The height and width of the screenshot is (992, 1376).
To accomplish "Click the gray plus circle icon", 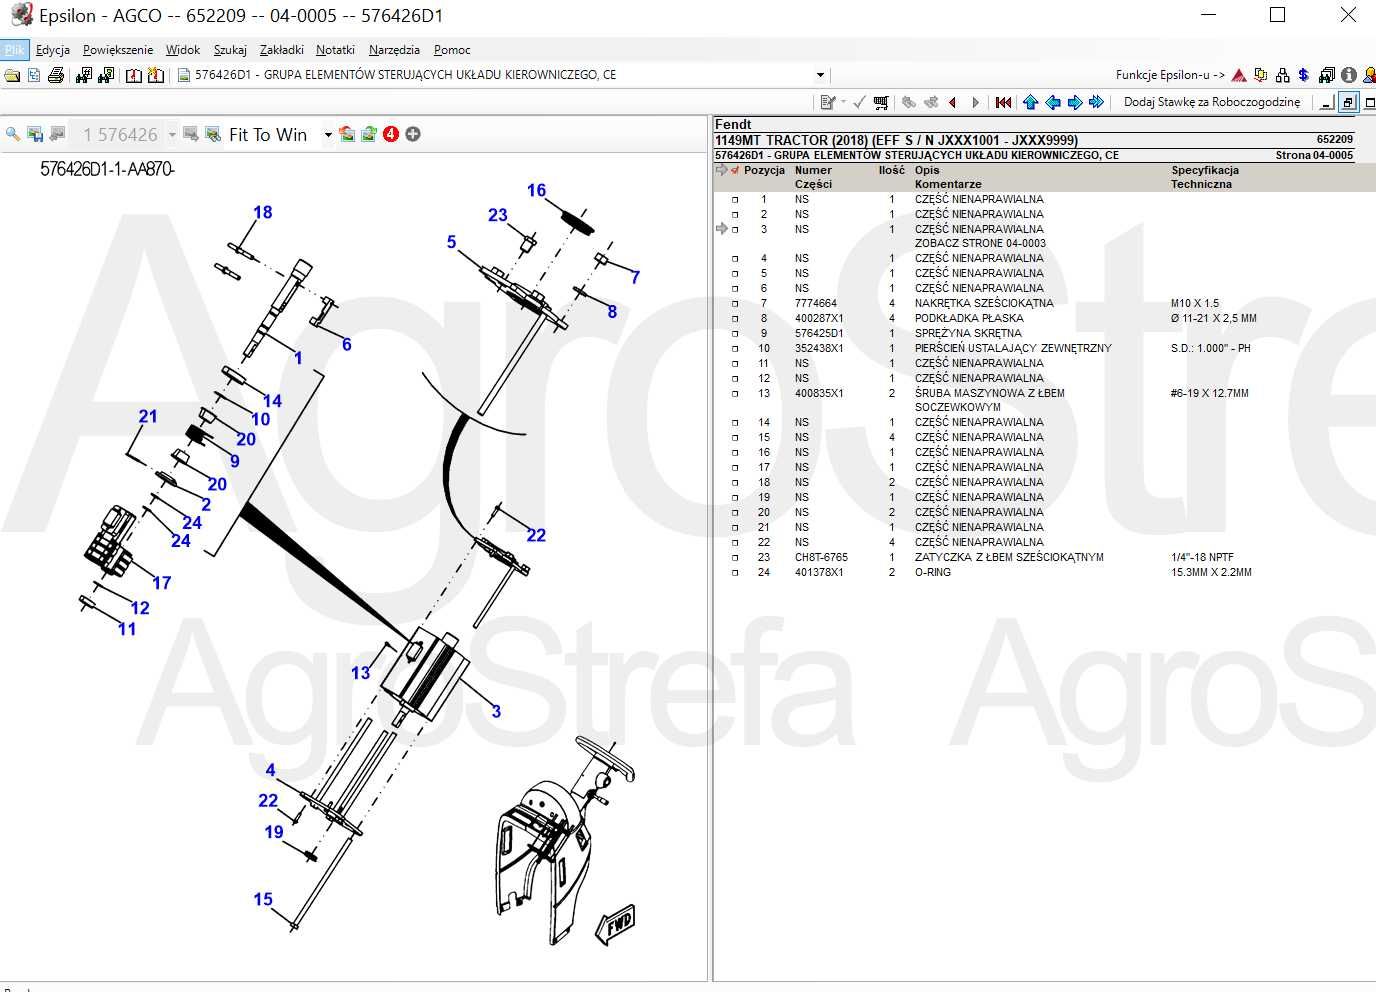I will (x=413, y=134).
